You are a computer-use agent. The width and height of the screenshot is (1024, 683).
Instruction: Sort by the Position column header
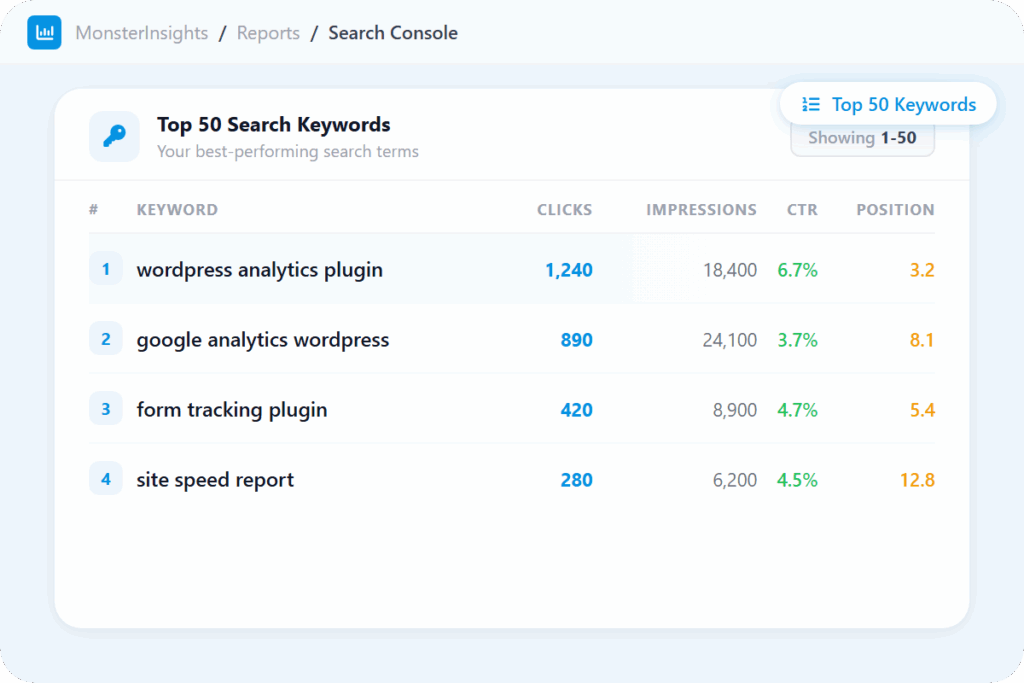pyautogui.click(x=895, y=210)
